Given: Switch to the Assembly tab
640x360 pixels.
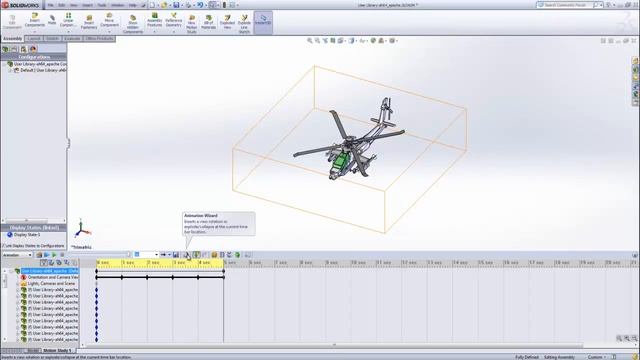Looking at the screenshot, I should [x=12, y=39].
